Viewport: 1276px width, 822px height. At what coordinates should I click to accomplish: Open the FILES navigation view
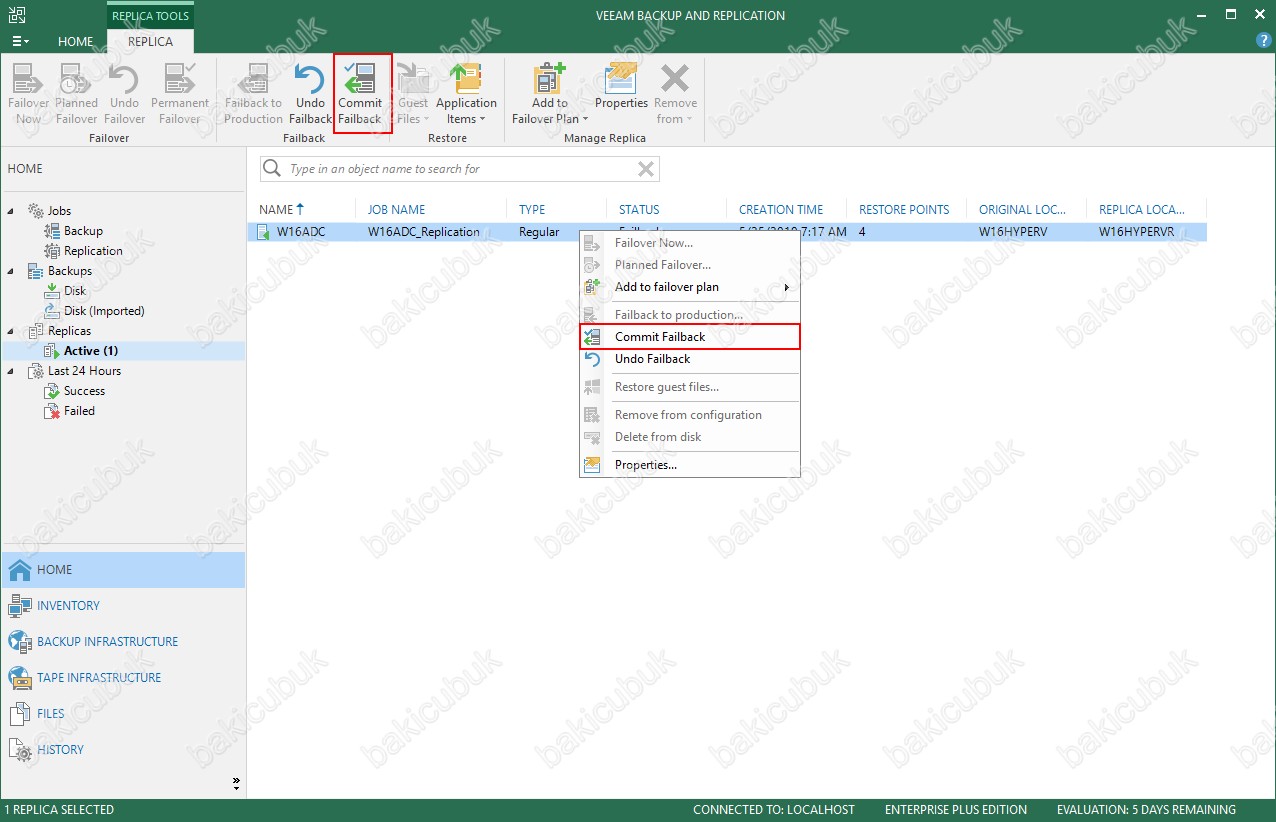pos(123,714)
